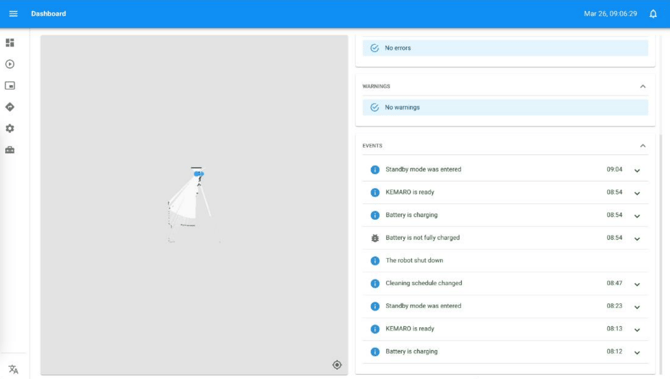Click the bug icon for Battery is not fully charged

click(375, 238)
